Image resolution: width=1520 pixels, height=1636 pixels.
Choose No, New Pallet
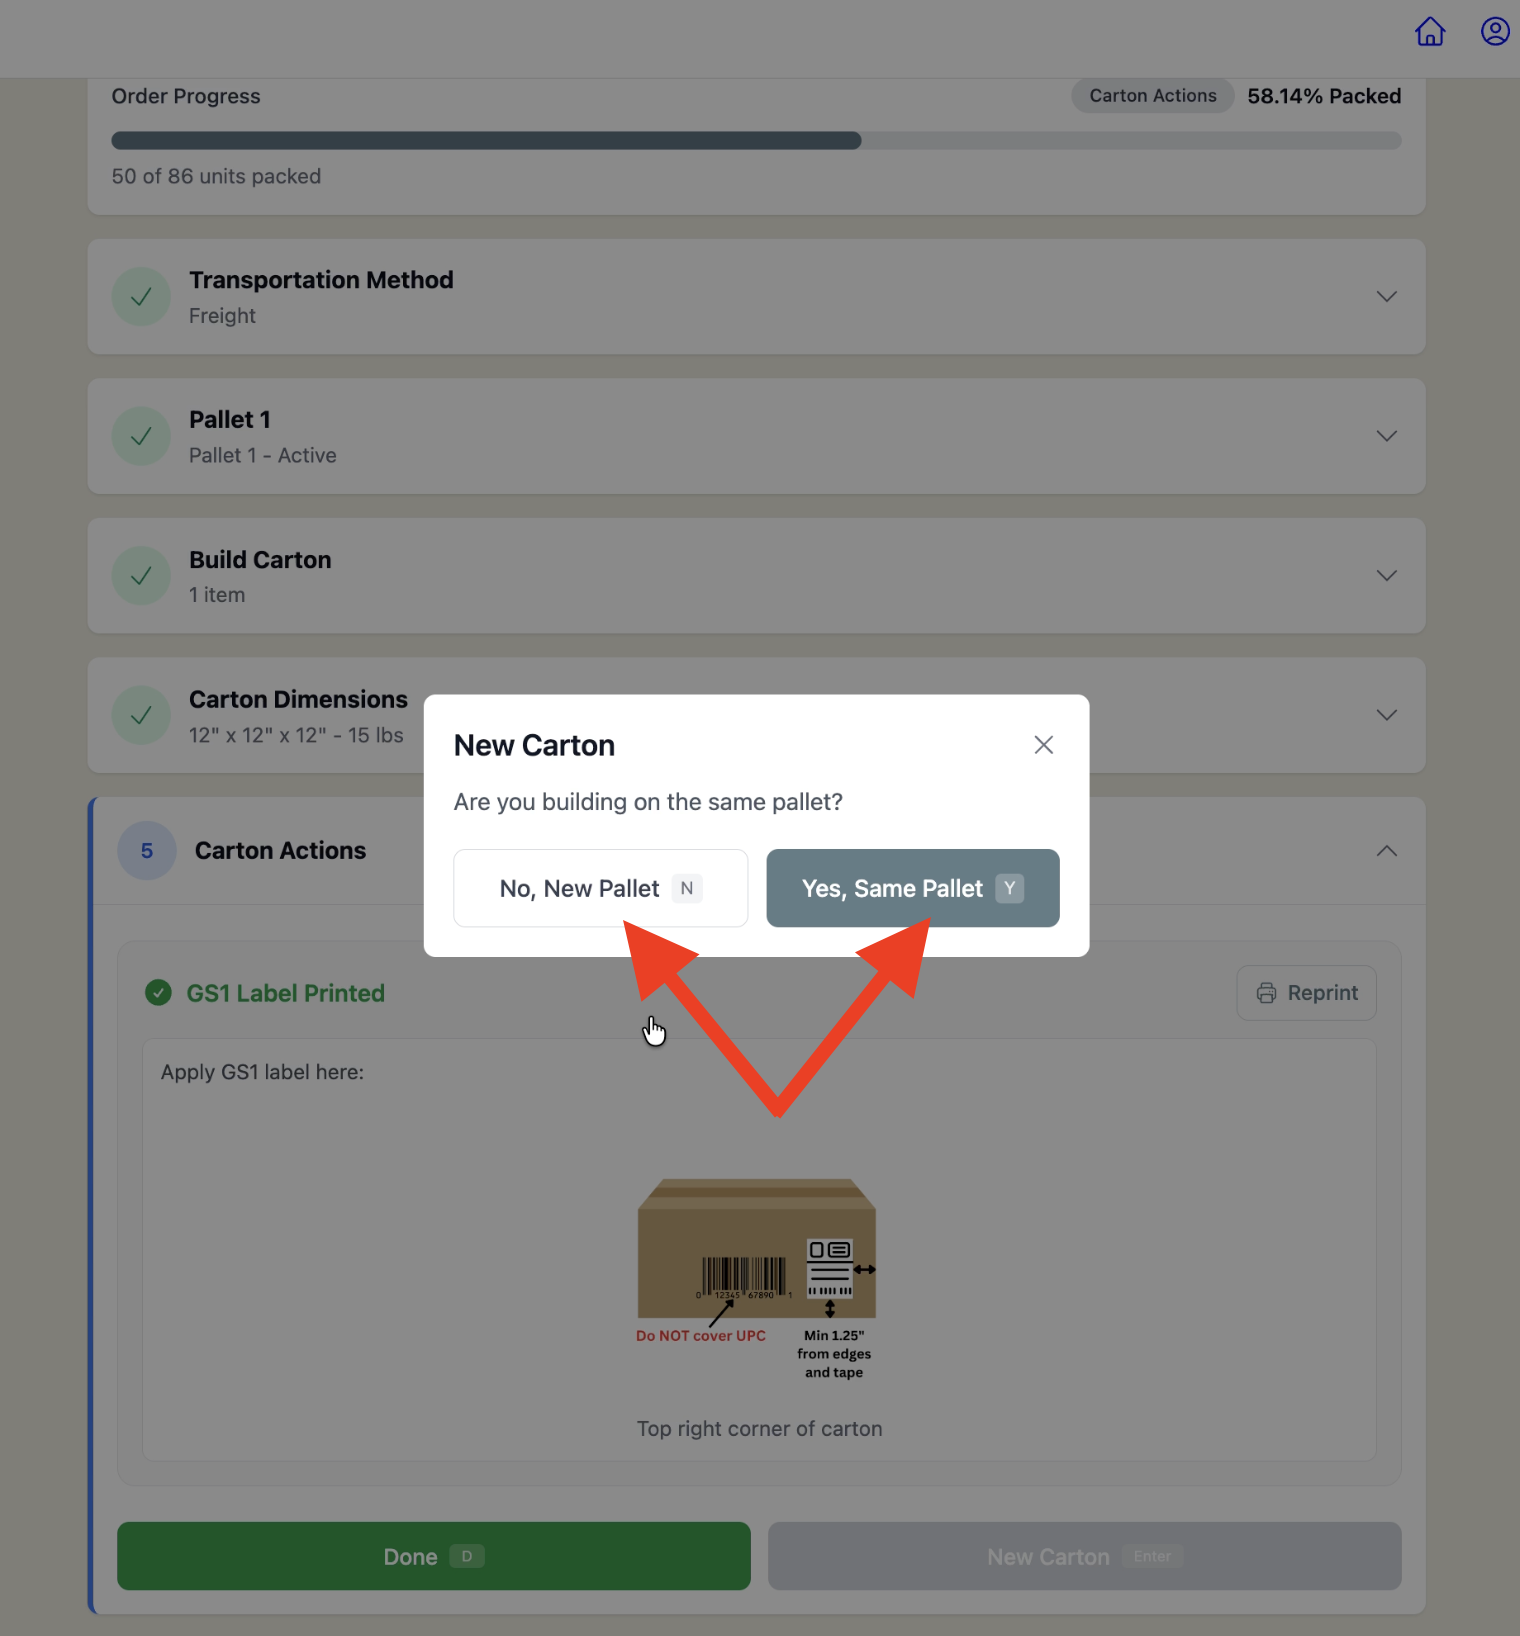pos(601,888)
